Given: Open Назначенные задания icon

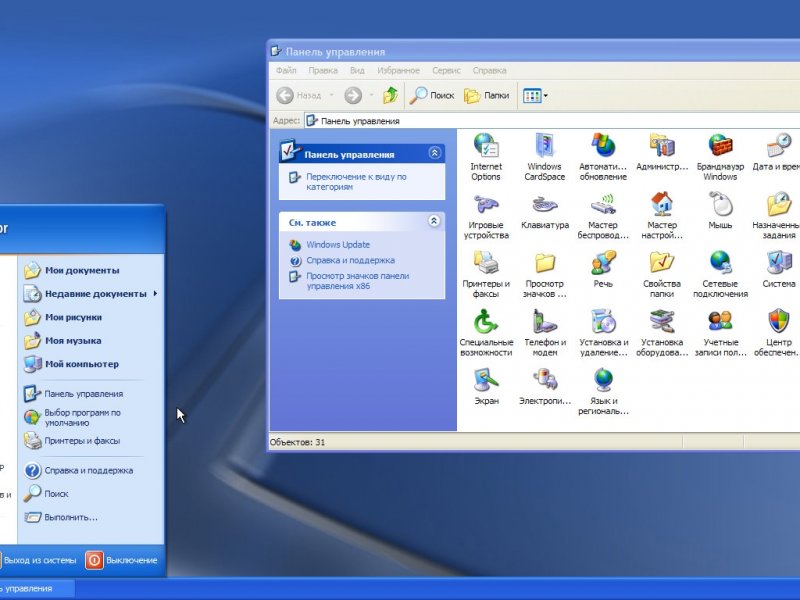Looking at the screenshot, I should tap(778, 215).
